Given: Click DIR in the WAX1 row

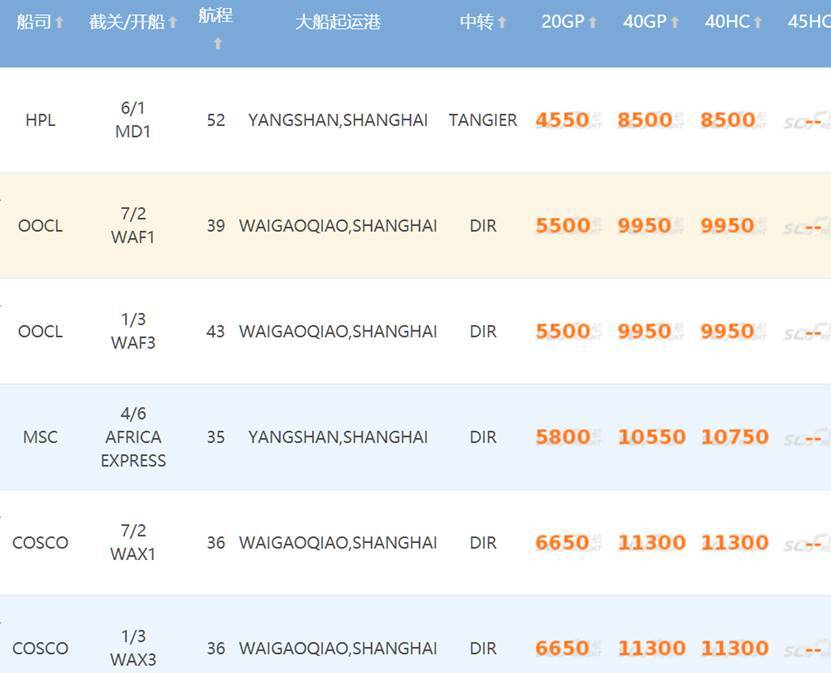Looking at the screenshot, I should [483, 543].
